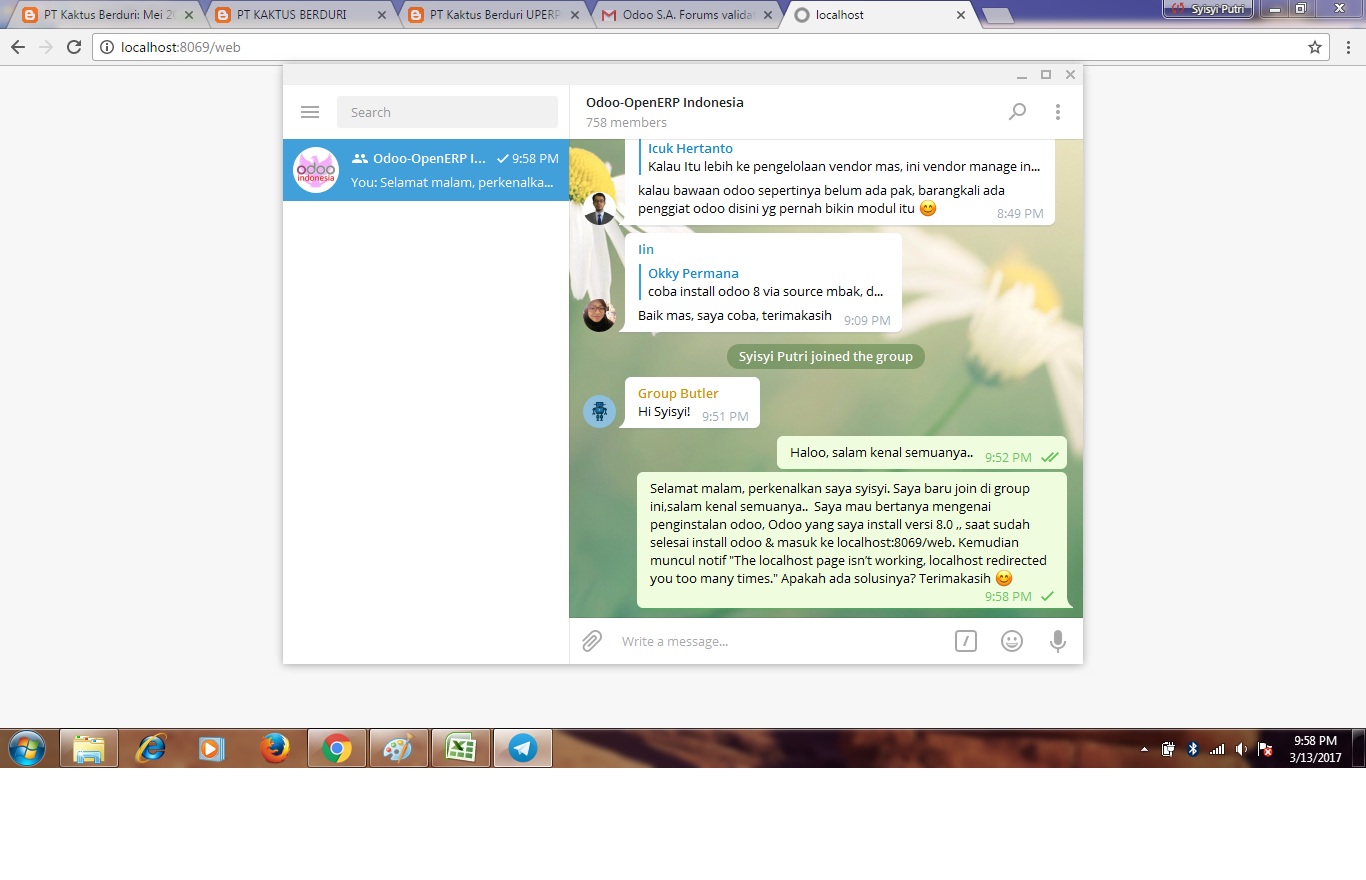This screenshot has height=880, width=1366.
Task: Click the long 'Selamat malam, perkenalkan' message
Action: (x=852, y=540)
